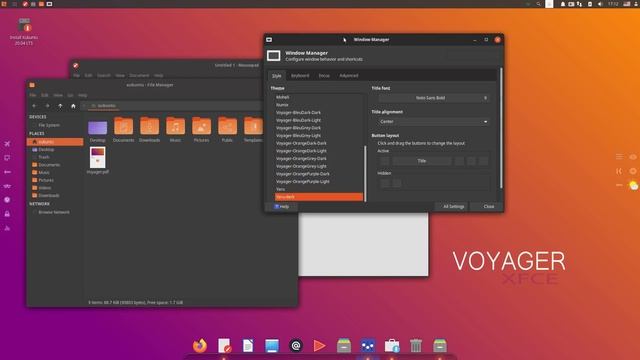This screenshot has height=360, width=640.
Task: Select theme Voyager-OrangePurple-Dark
Action: pyautogui.click(x=318, y=174)
